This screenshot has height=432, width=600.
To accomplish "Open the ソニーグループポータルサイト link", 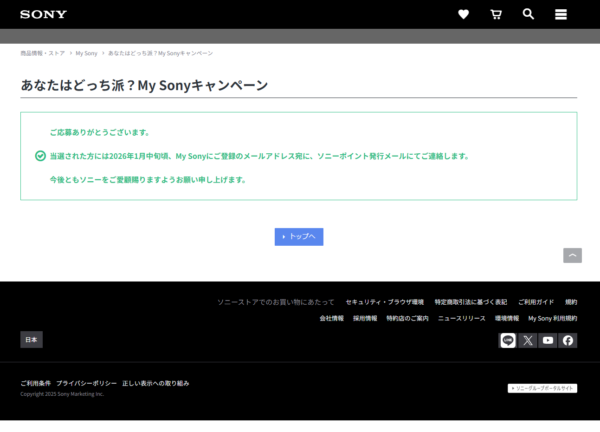I will click(542, 388).
